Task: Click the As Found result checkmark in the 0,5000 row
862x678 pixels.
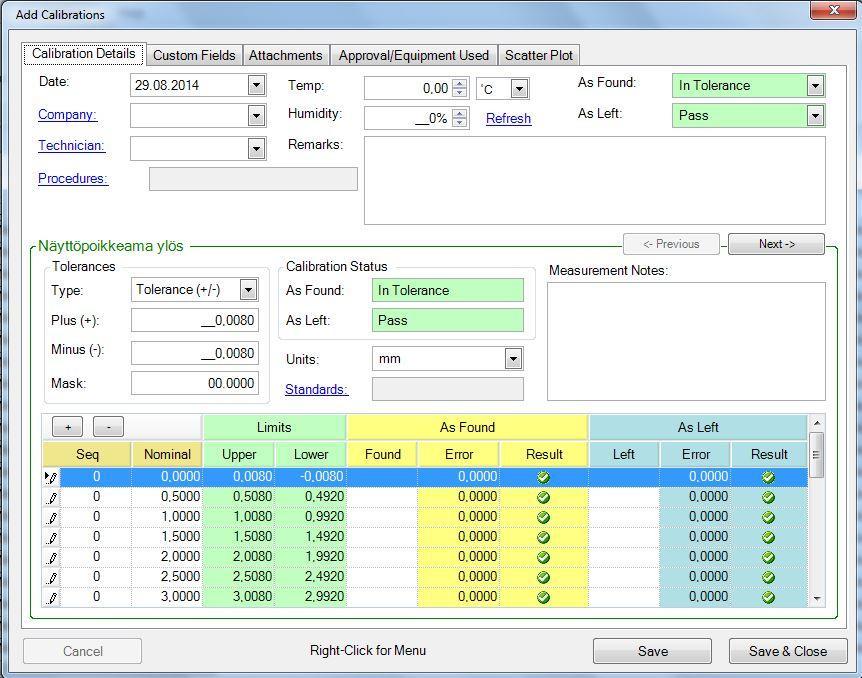Action: point(543,497)
